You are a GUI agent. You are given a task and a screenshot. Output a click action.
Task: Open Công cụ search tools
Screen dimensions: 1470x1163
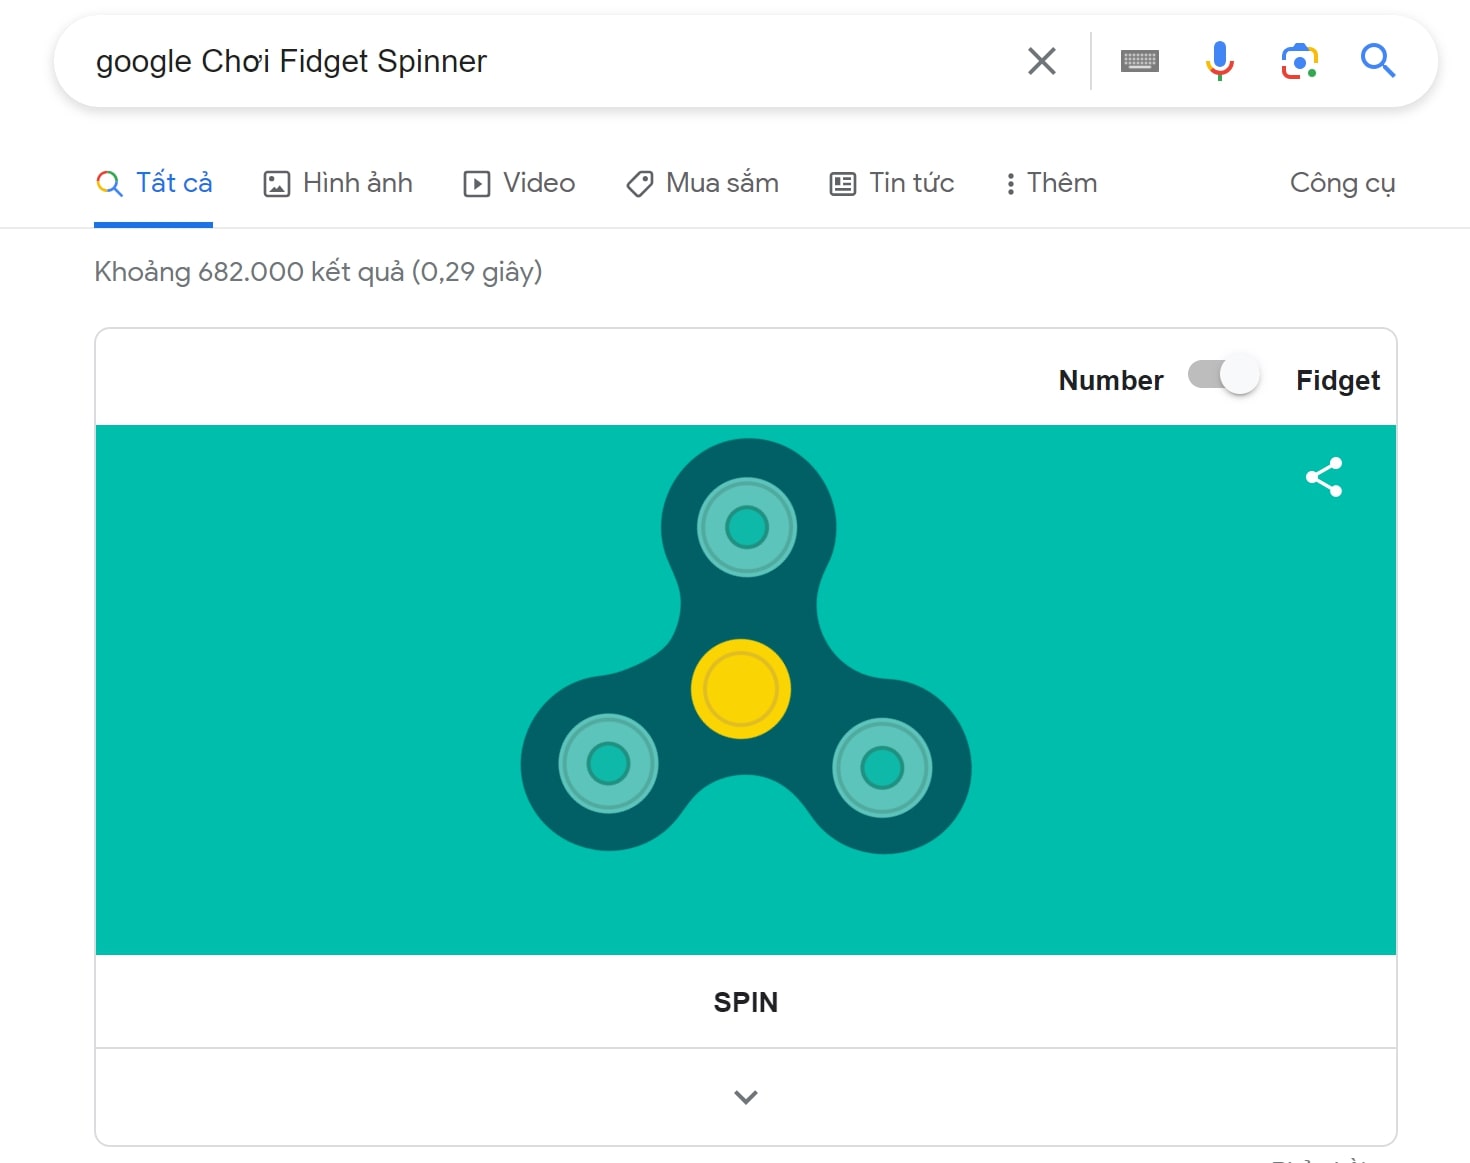(1342, 183)
